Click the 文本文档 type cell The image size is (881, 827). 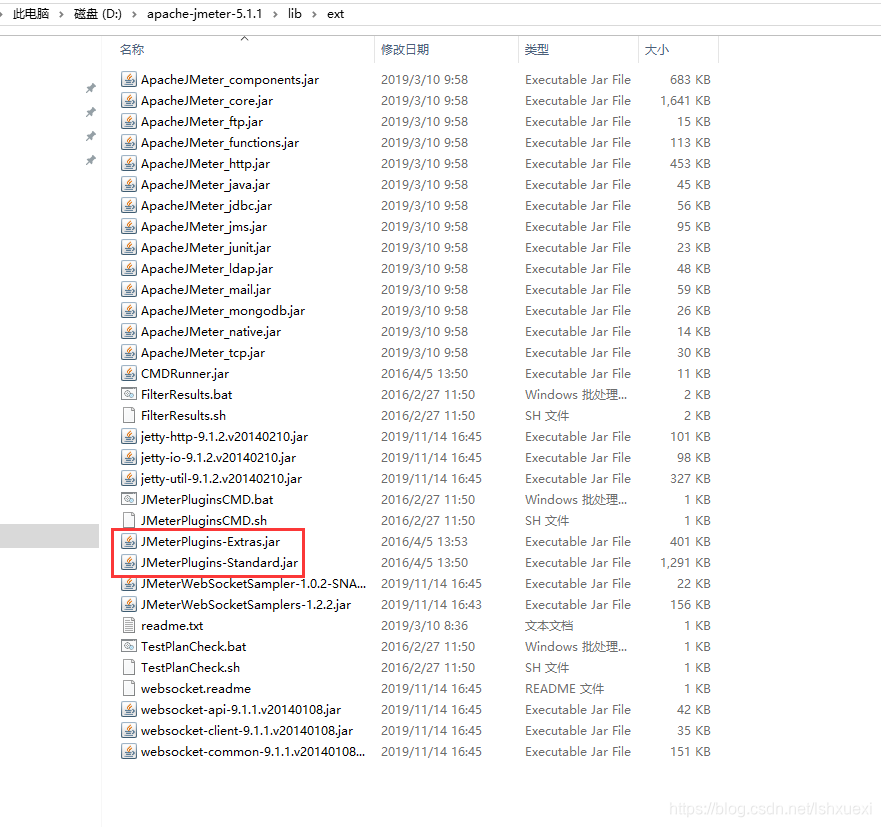coord(549,625)
